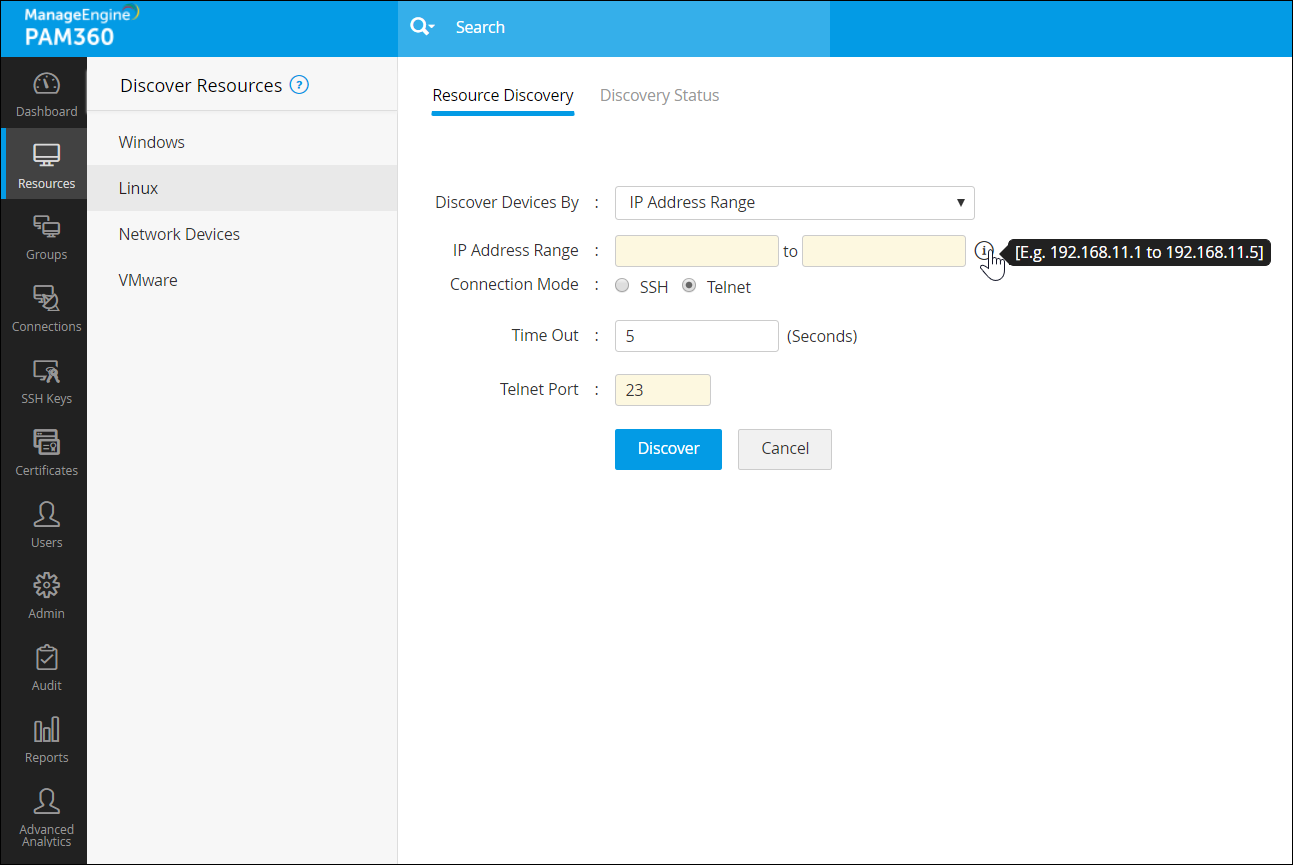1293x865 pixels.
Task: Click the help icon beside Discover Resources
Action: click(x=299, y=85)
